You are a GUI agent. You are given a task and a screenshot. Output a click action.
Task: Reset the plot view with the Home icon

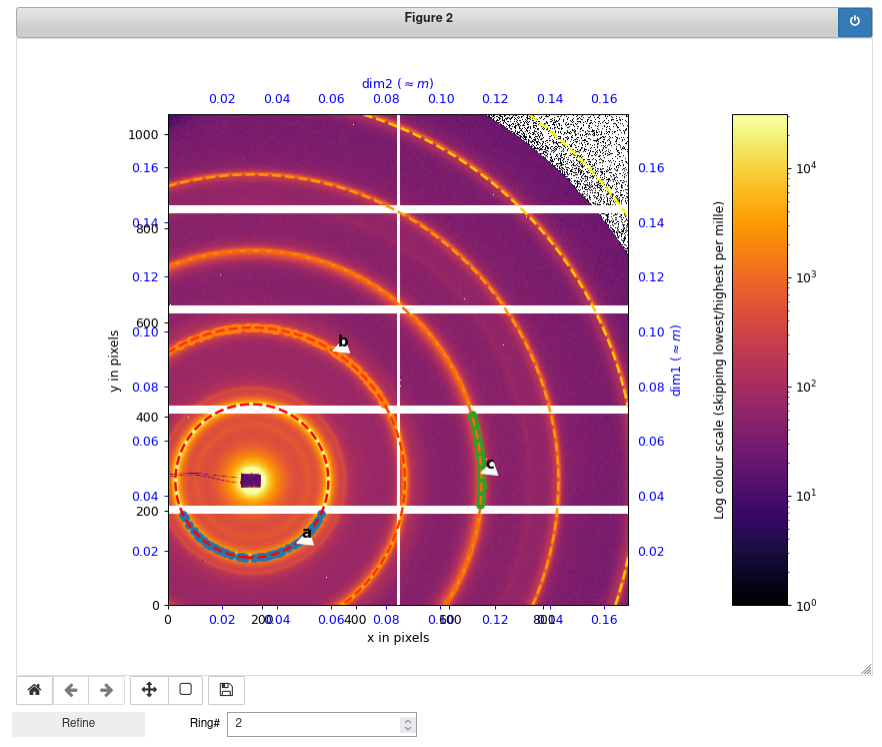click(x=34, y=690)
